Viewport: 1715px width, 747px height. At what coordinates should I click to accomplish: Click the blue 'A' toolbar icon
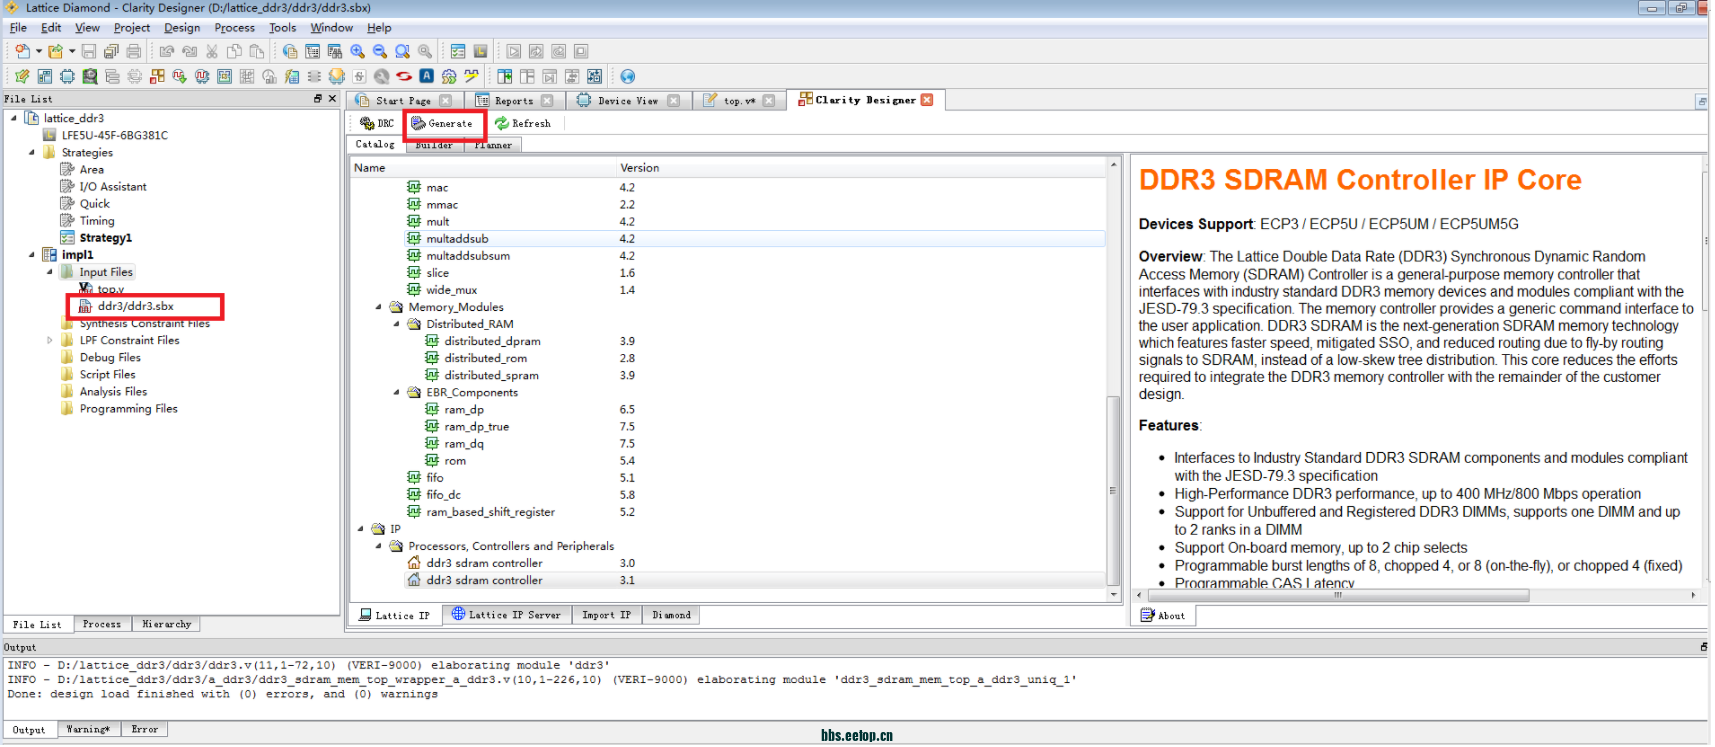426,76
